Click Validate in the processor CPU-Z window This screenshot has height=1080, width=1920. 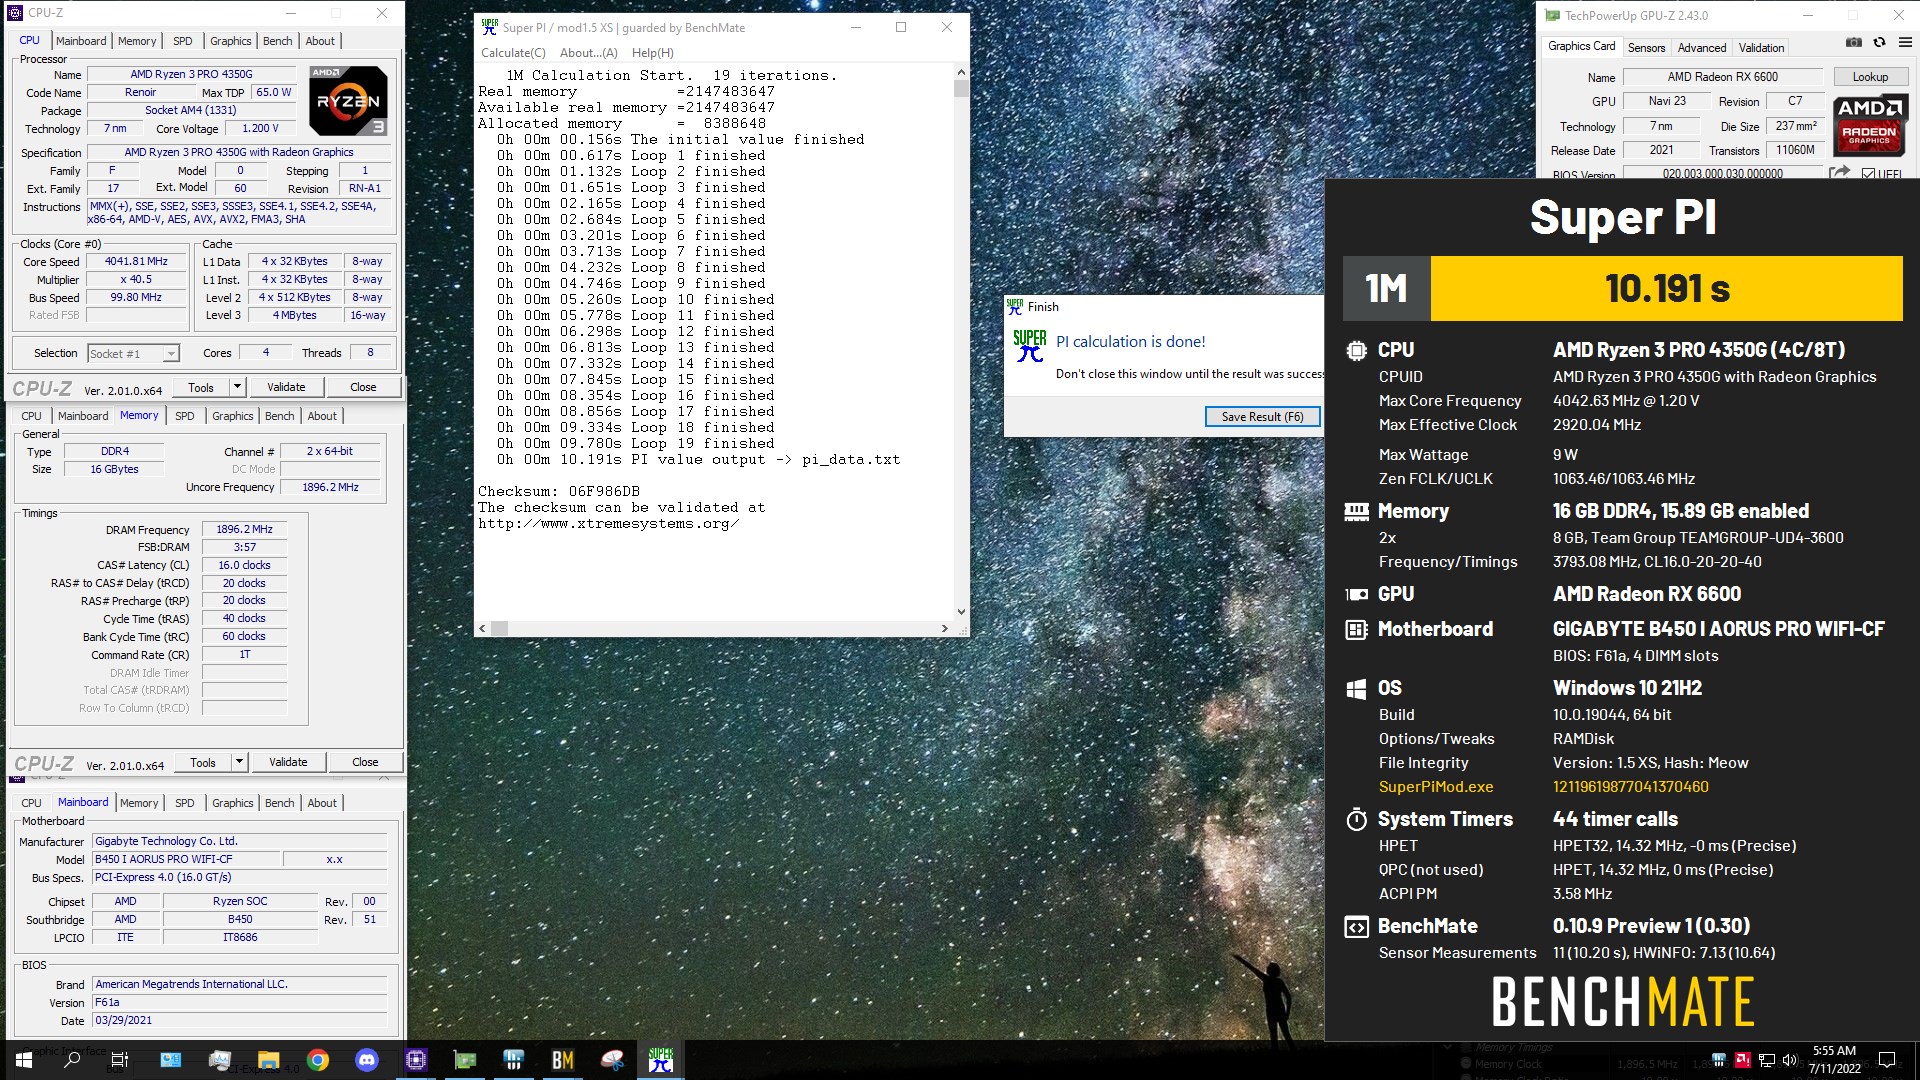[286, 387]
